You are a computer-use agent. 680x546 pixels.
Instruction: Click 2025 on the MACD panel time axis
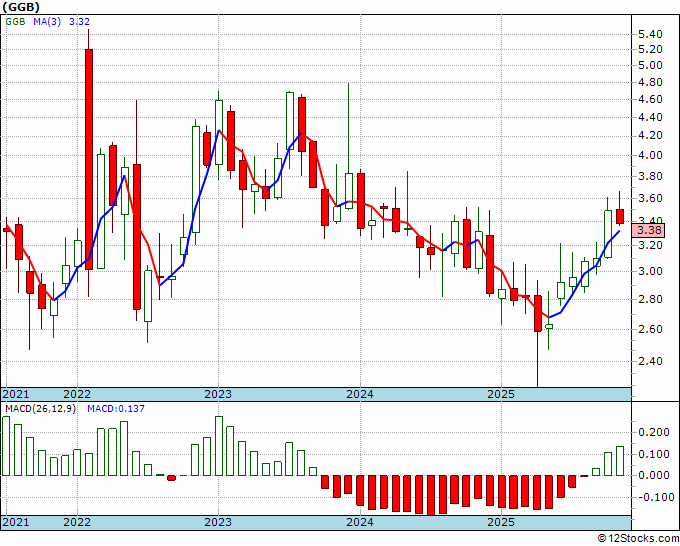pos(501,522)
